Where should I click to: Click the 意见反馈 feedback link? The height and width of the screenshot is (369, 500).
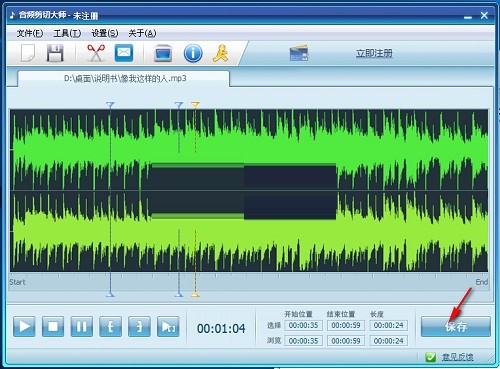(x=457, y=357)
